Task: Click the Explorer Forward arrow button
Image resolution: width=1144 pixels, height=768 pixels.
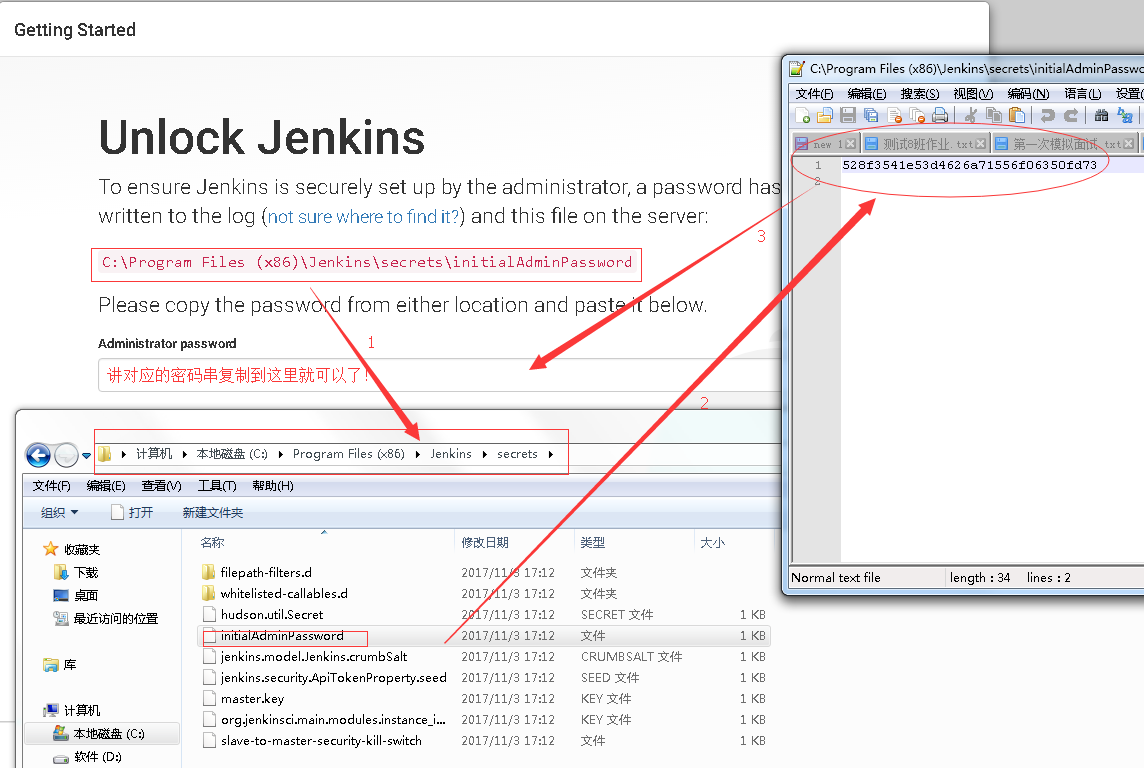Action: pos(66,455)
